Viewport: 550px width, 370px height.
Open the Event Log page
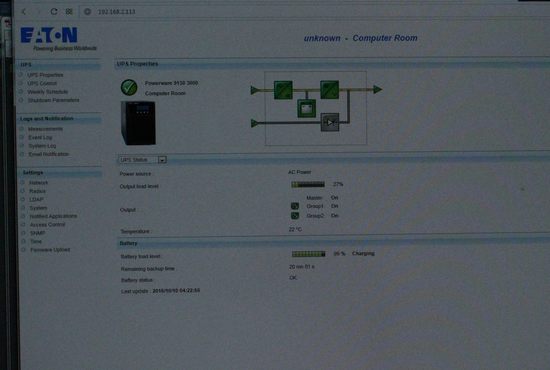pyautogui.click(x=40, y=137)
